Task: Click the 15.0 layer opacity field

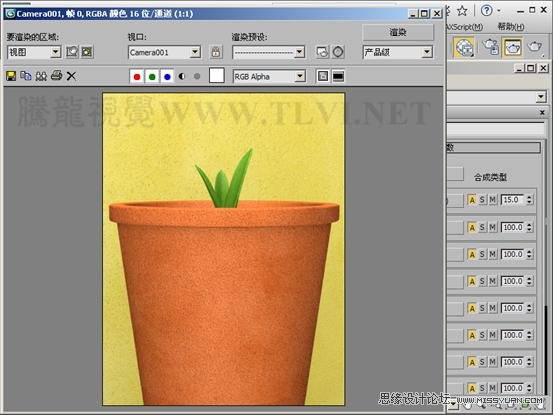Action: click(x=513, y=200)
